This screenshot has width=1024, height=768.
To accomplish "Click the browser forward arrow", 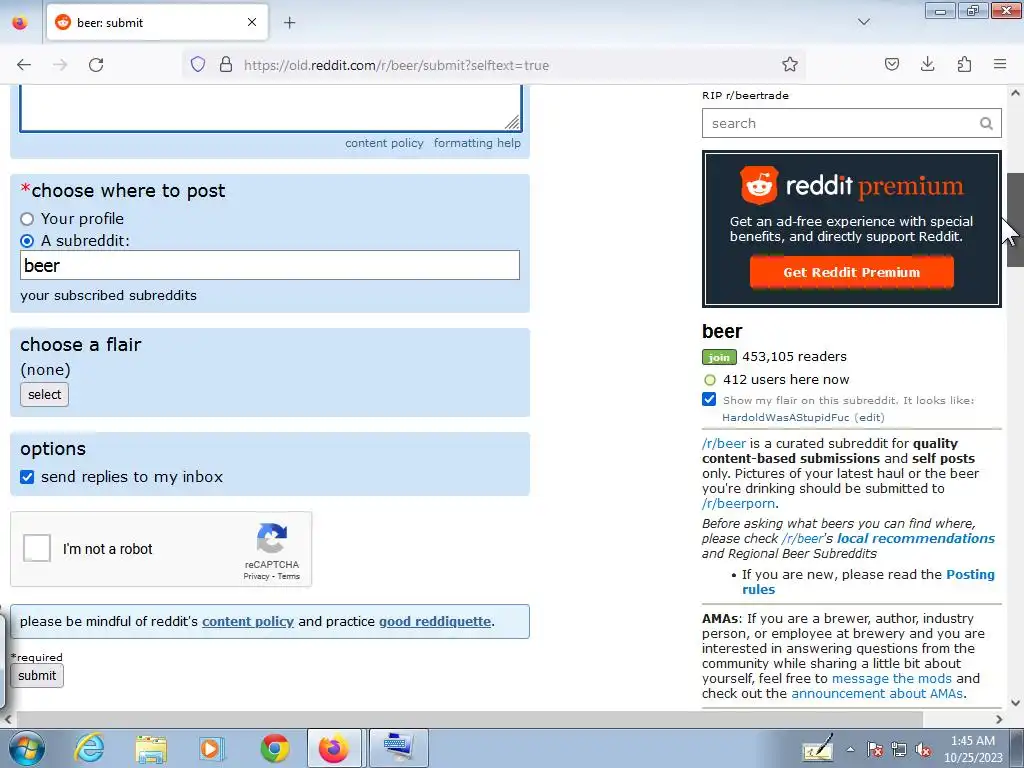I will point(60,65).
